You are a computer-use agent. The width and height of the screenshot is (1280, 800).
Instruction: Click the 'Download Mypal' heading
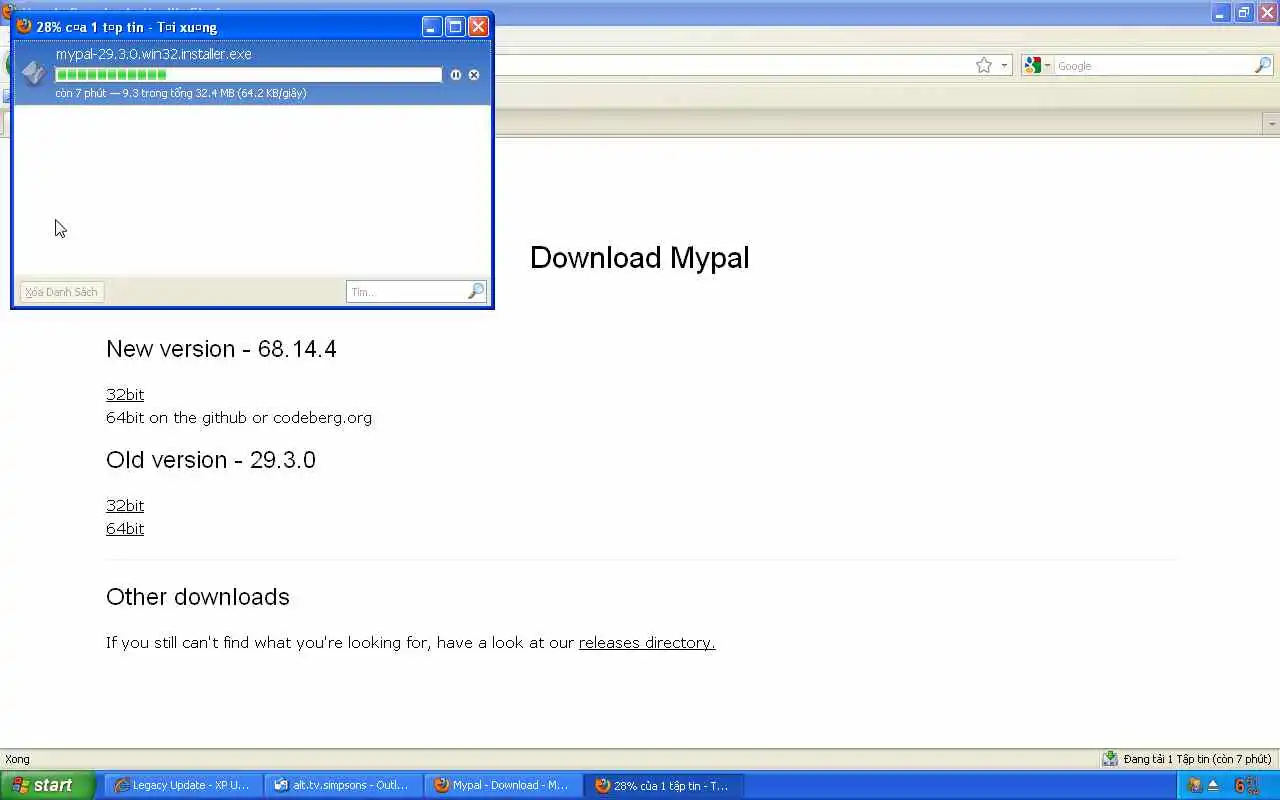click(640, 257)
